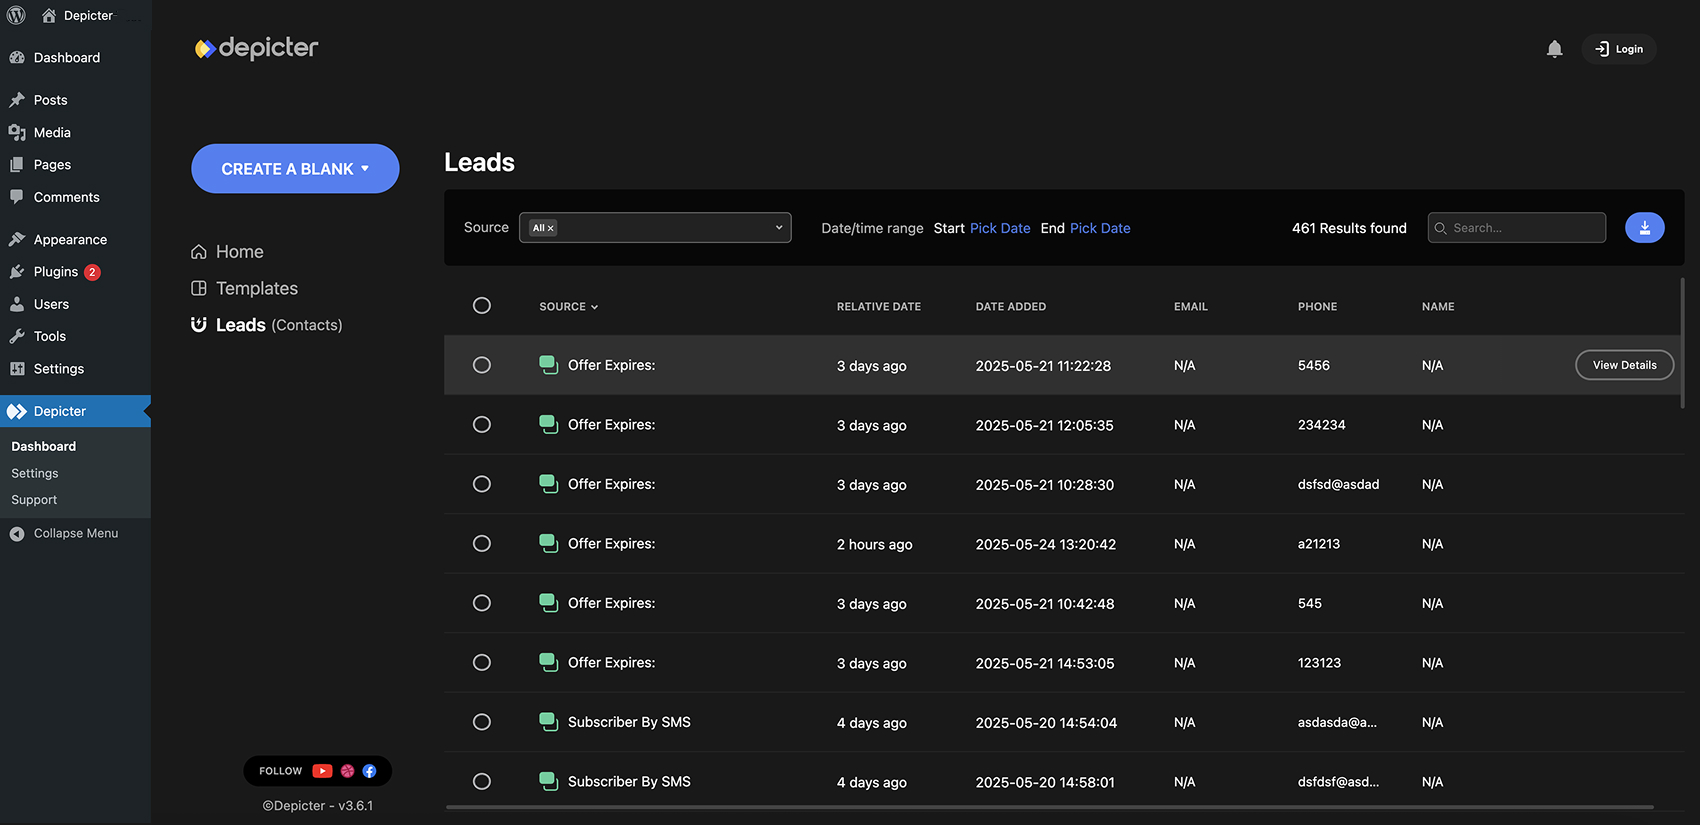This screenshot has height=826, width=1700.
Task: Click the horizontal scrollbar under table
Action: pos(1050,807)
